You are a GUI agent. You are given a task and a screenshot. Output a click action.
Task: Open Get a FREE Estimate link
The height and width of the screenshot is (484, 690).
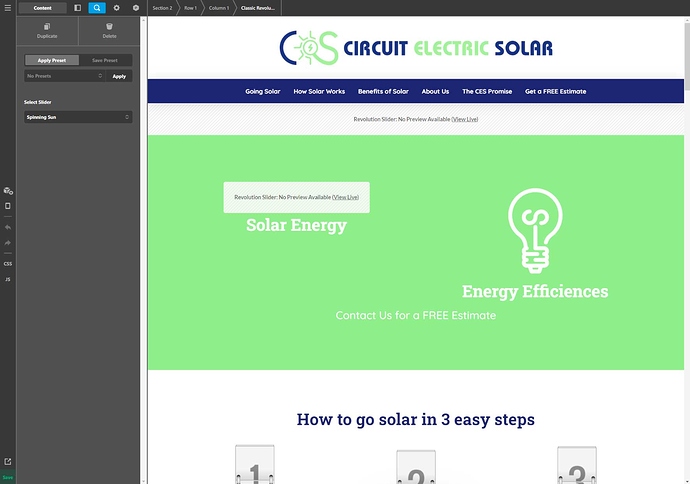click(x=555, y=92)
